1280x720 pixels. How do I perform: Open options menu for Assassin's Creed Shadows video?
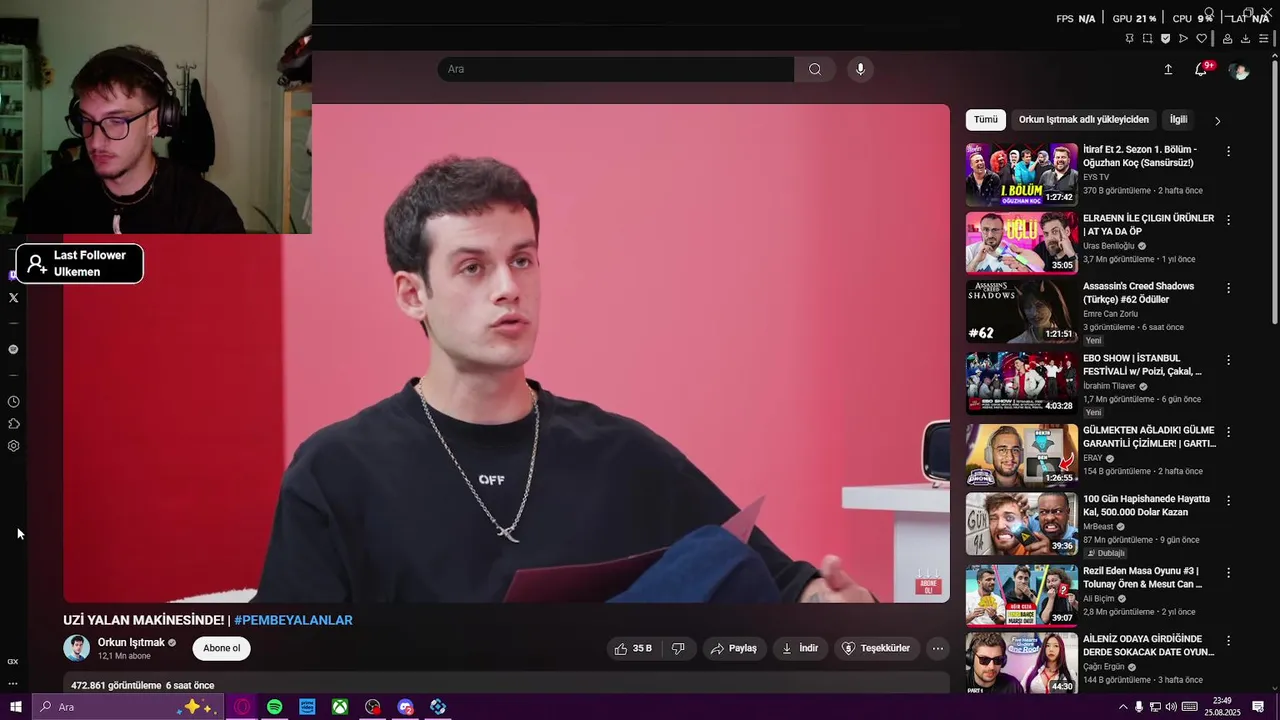1229,288
